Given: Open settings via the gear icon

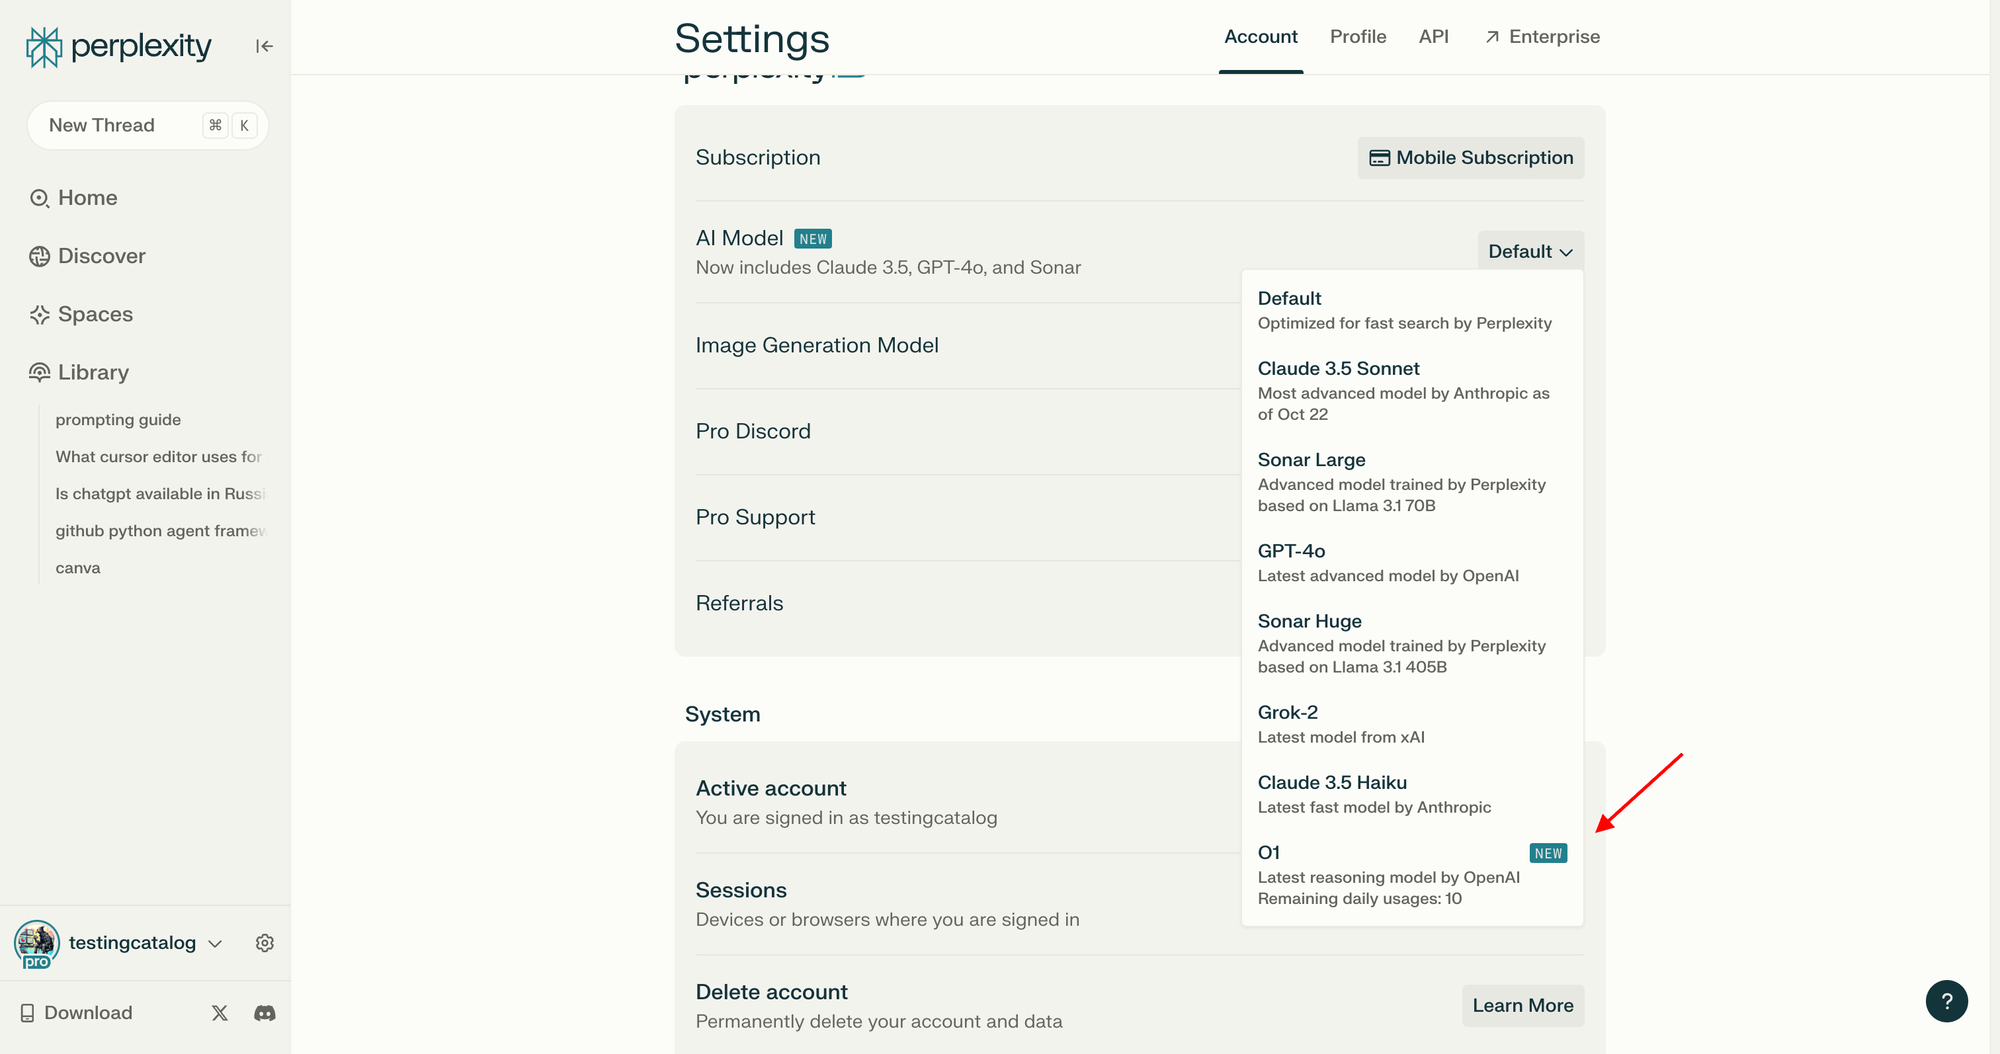Looking at the screenshot, I should (x=265, y=943).
